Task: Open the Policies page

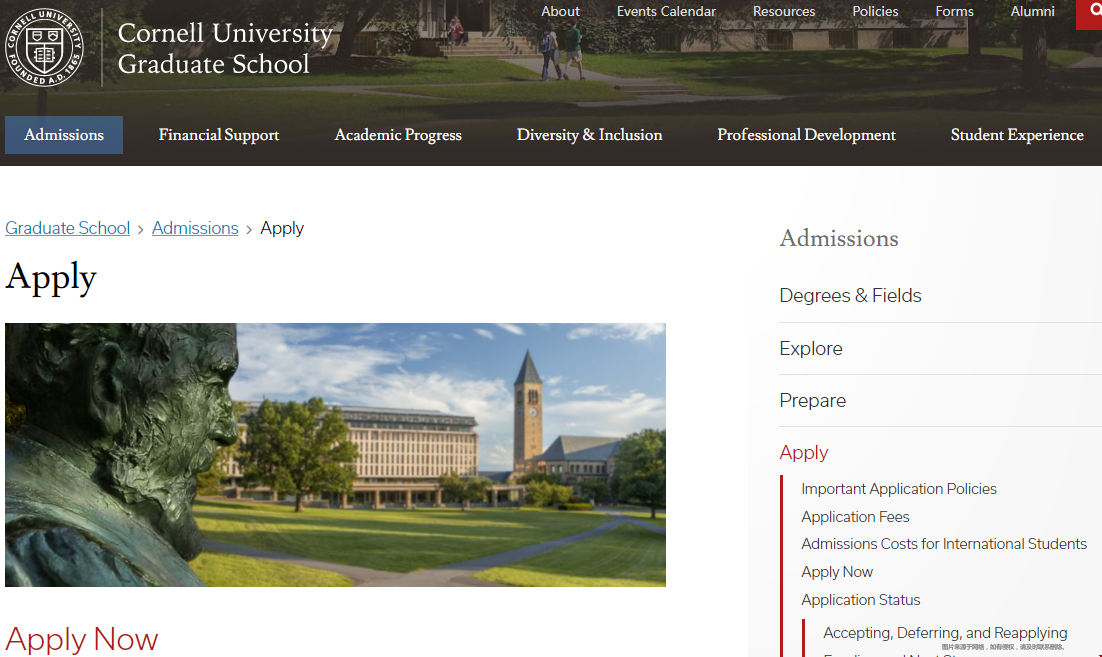Action: pos(875,11)
